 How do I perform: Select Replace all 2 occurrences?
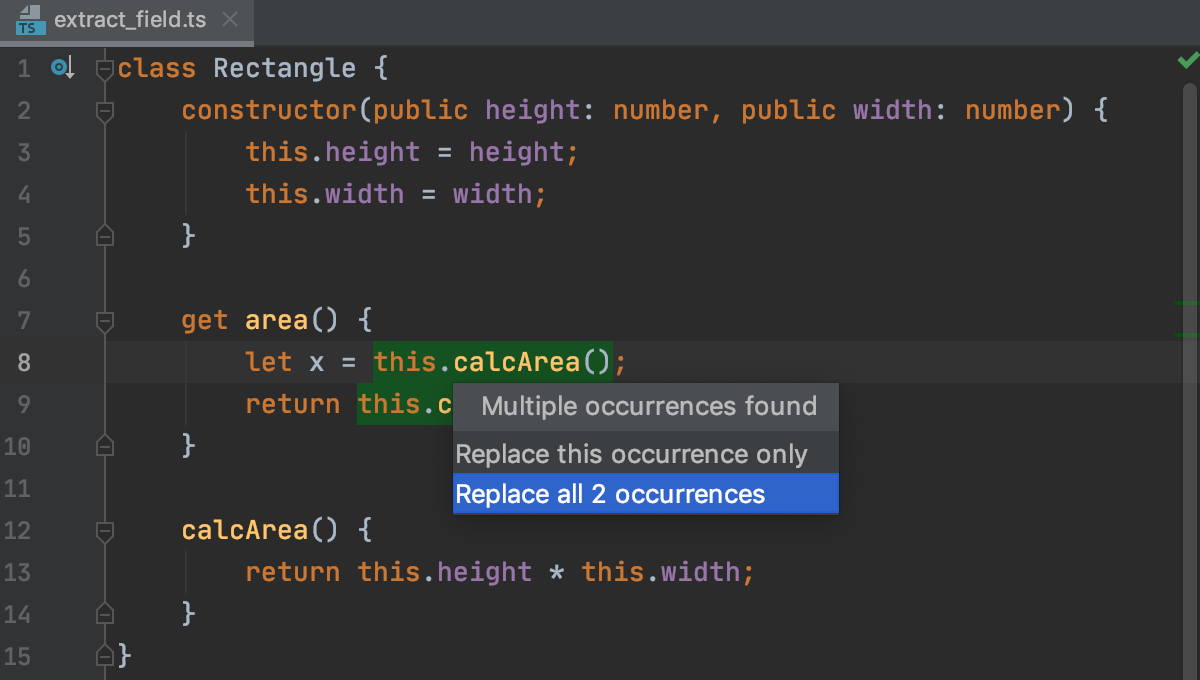pyautogui.click(x=609, y=493)
